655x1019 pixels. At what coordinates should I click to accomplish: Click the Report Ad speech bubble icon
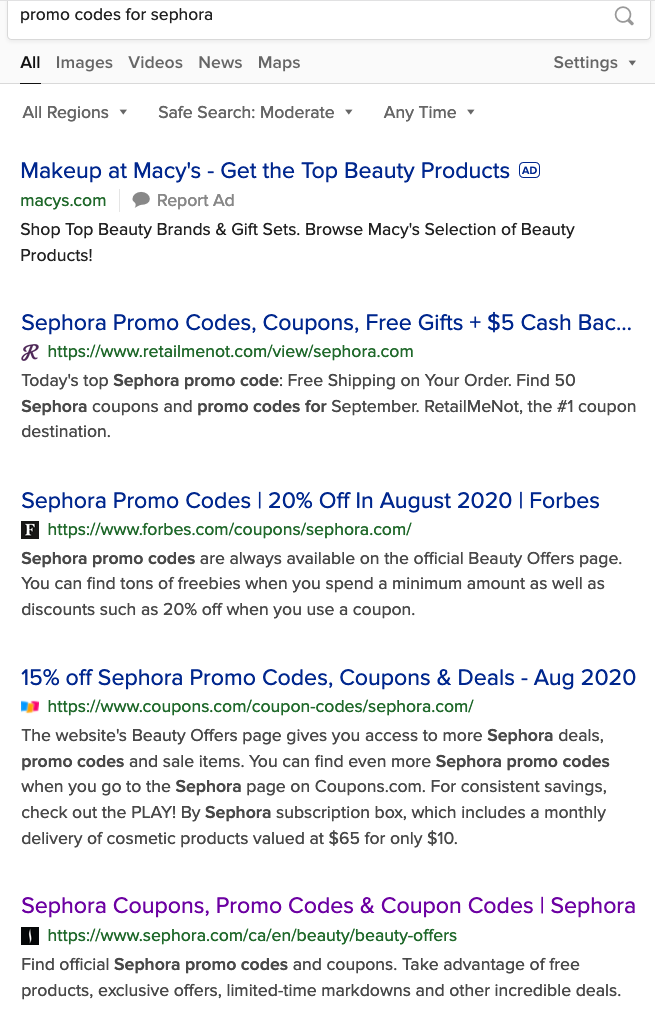pos(141,200)
